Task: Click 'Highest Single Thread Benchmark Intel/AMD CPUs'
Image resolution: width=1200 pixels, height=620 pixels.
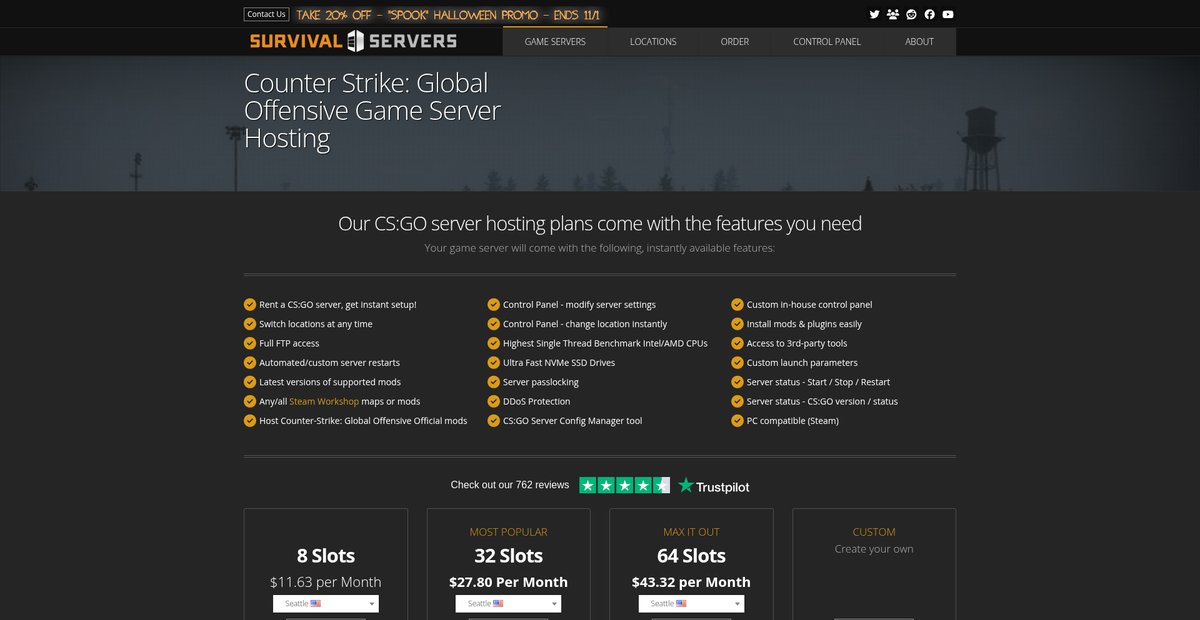Action: (605, 343)
